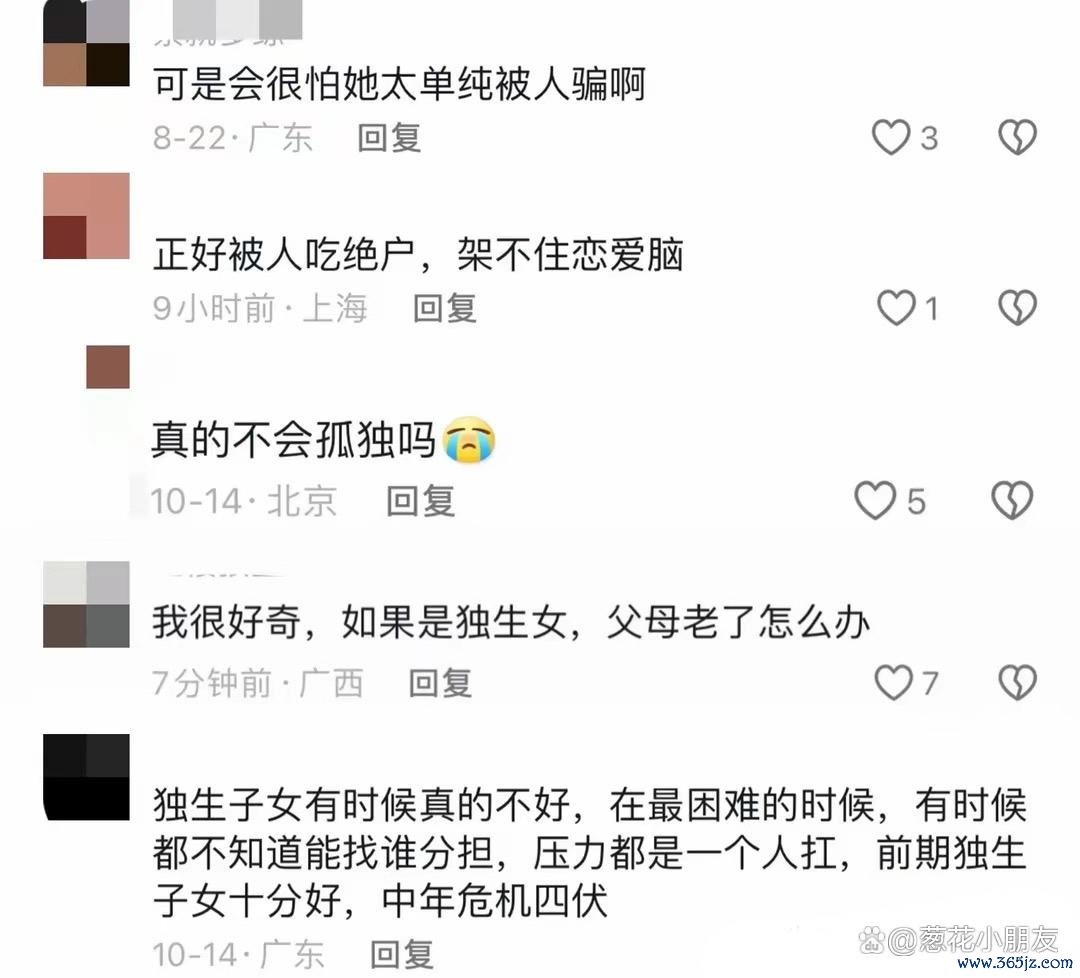Open the long 独生子女有时候真的不好 comment

click(590, 853)
